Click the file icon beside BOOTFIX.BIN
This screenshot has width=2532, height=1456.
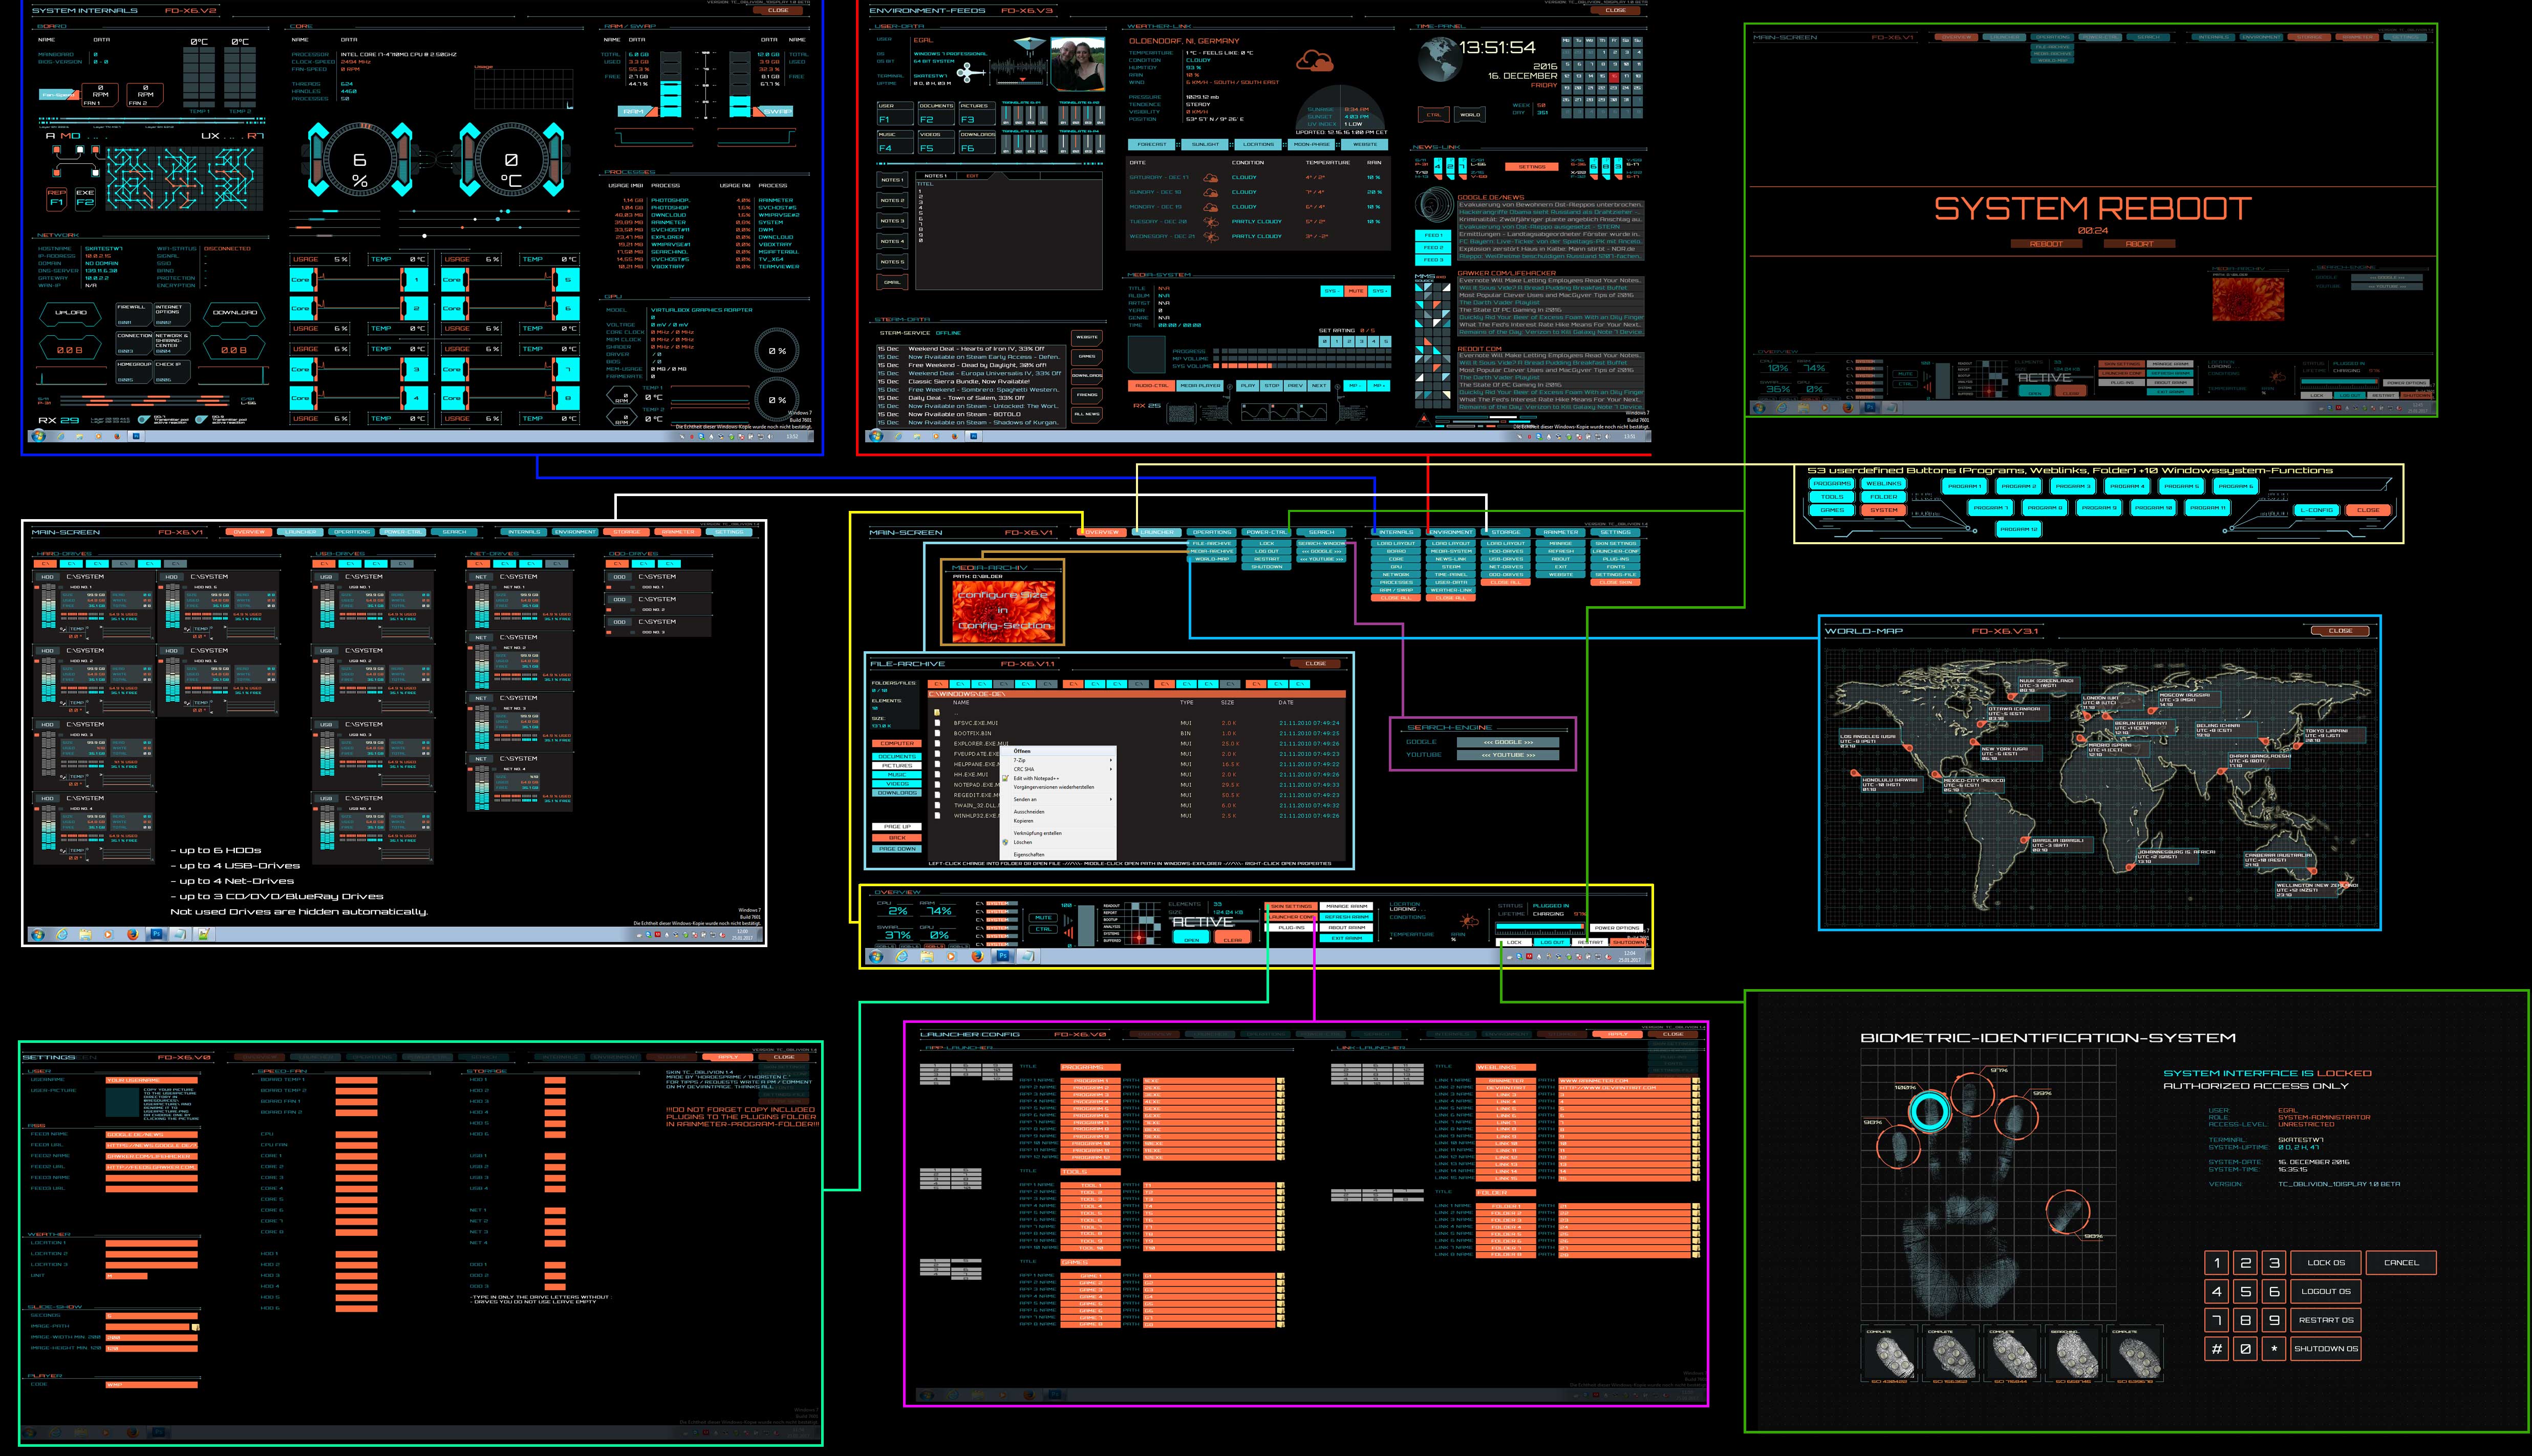937,733
